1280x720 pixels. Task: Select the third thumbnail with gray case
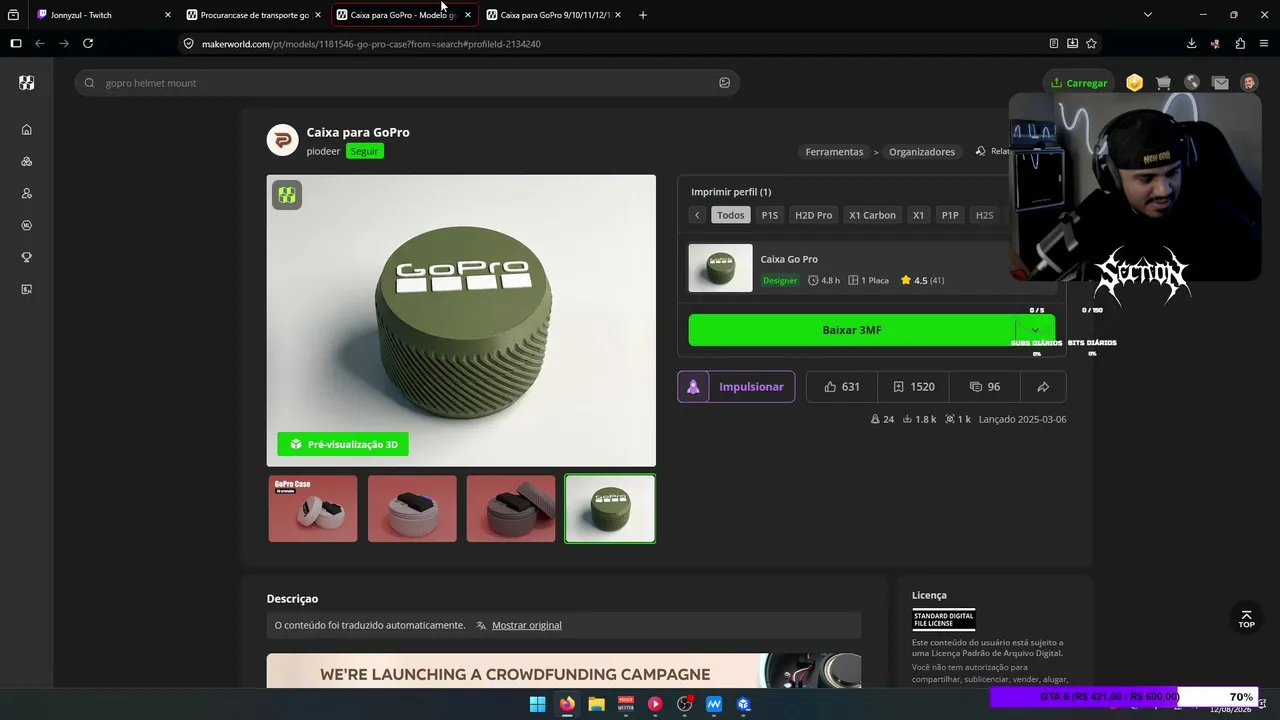[x=511, y=509]
